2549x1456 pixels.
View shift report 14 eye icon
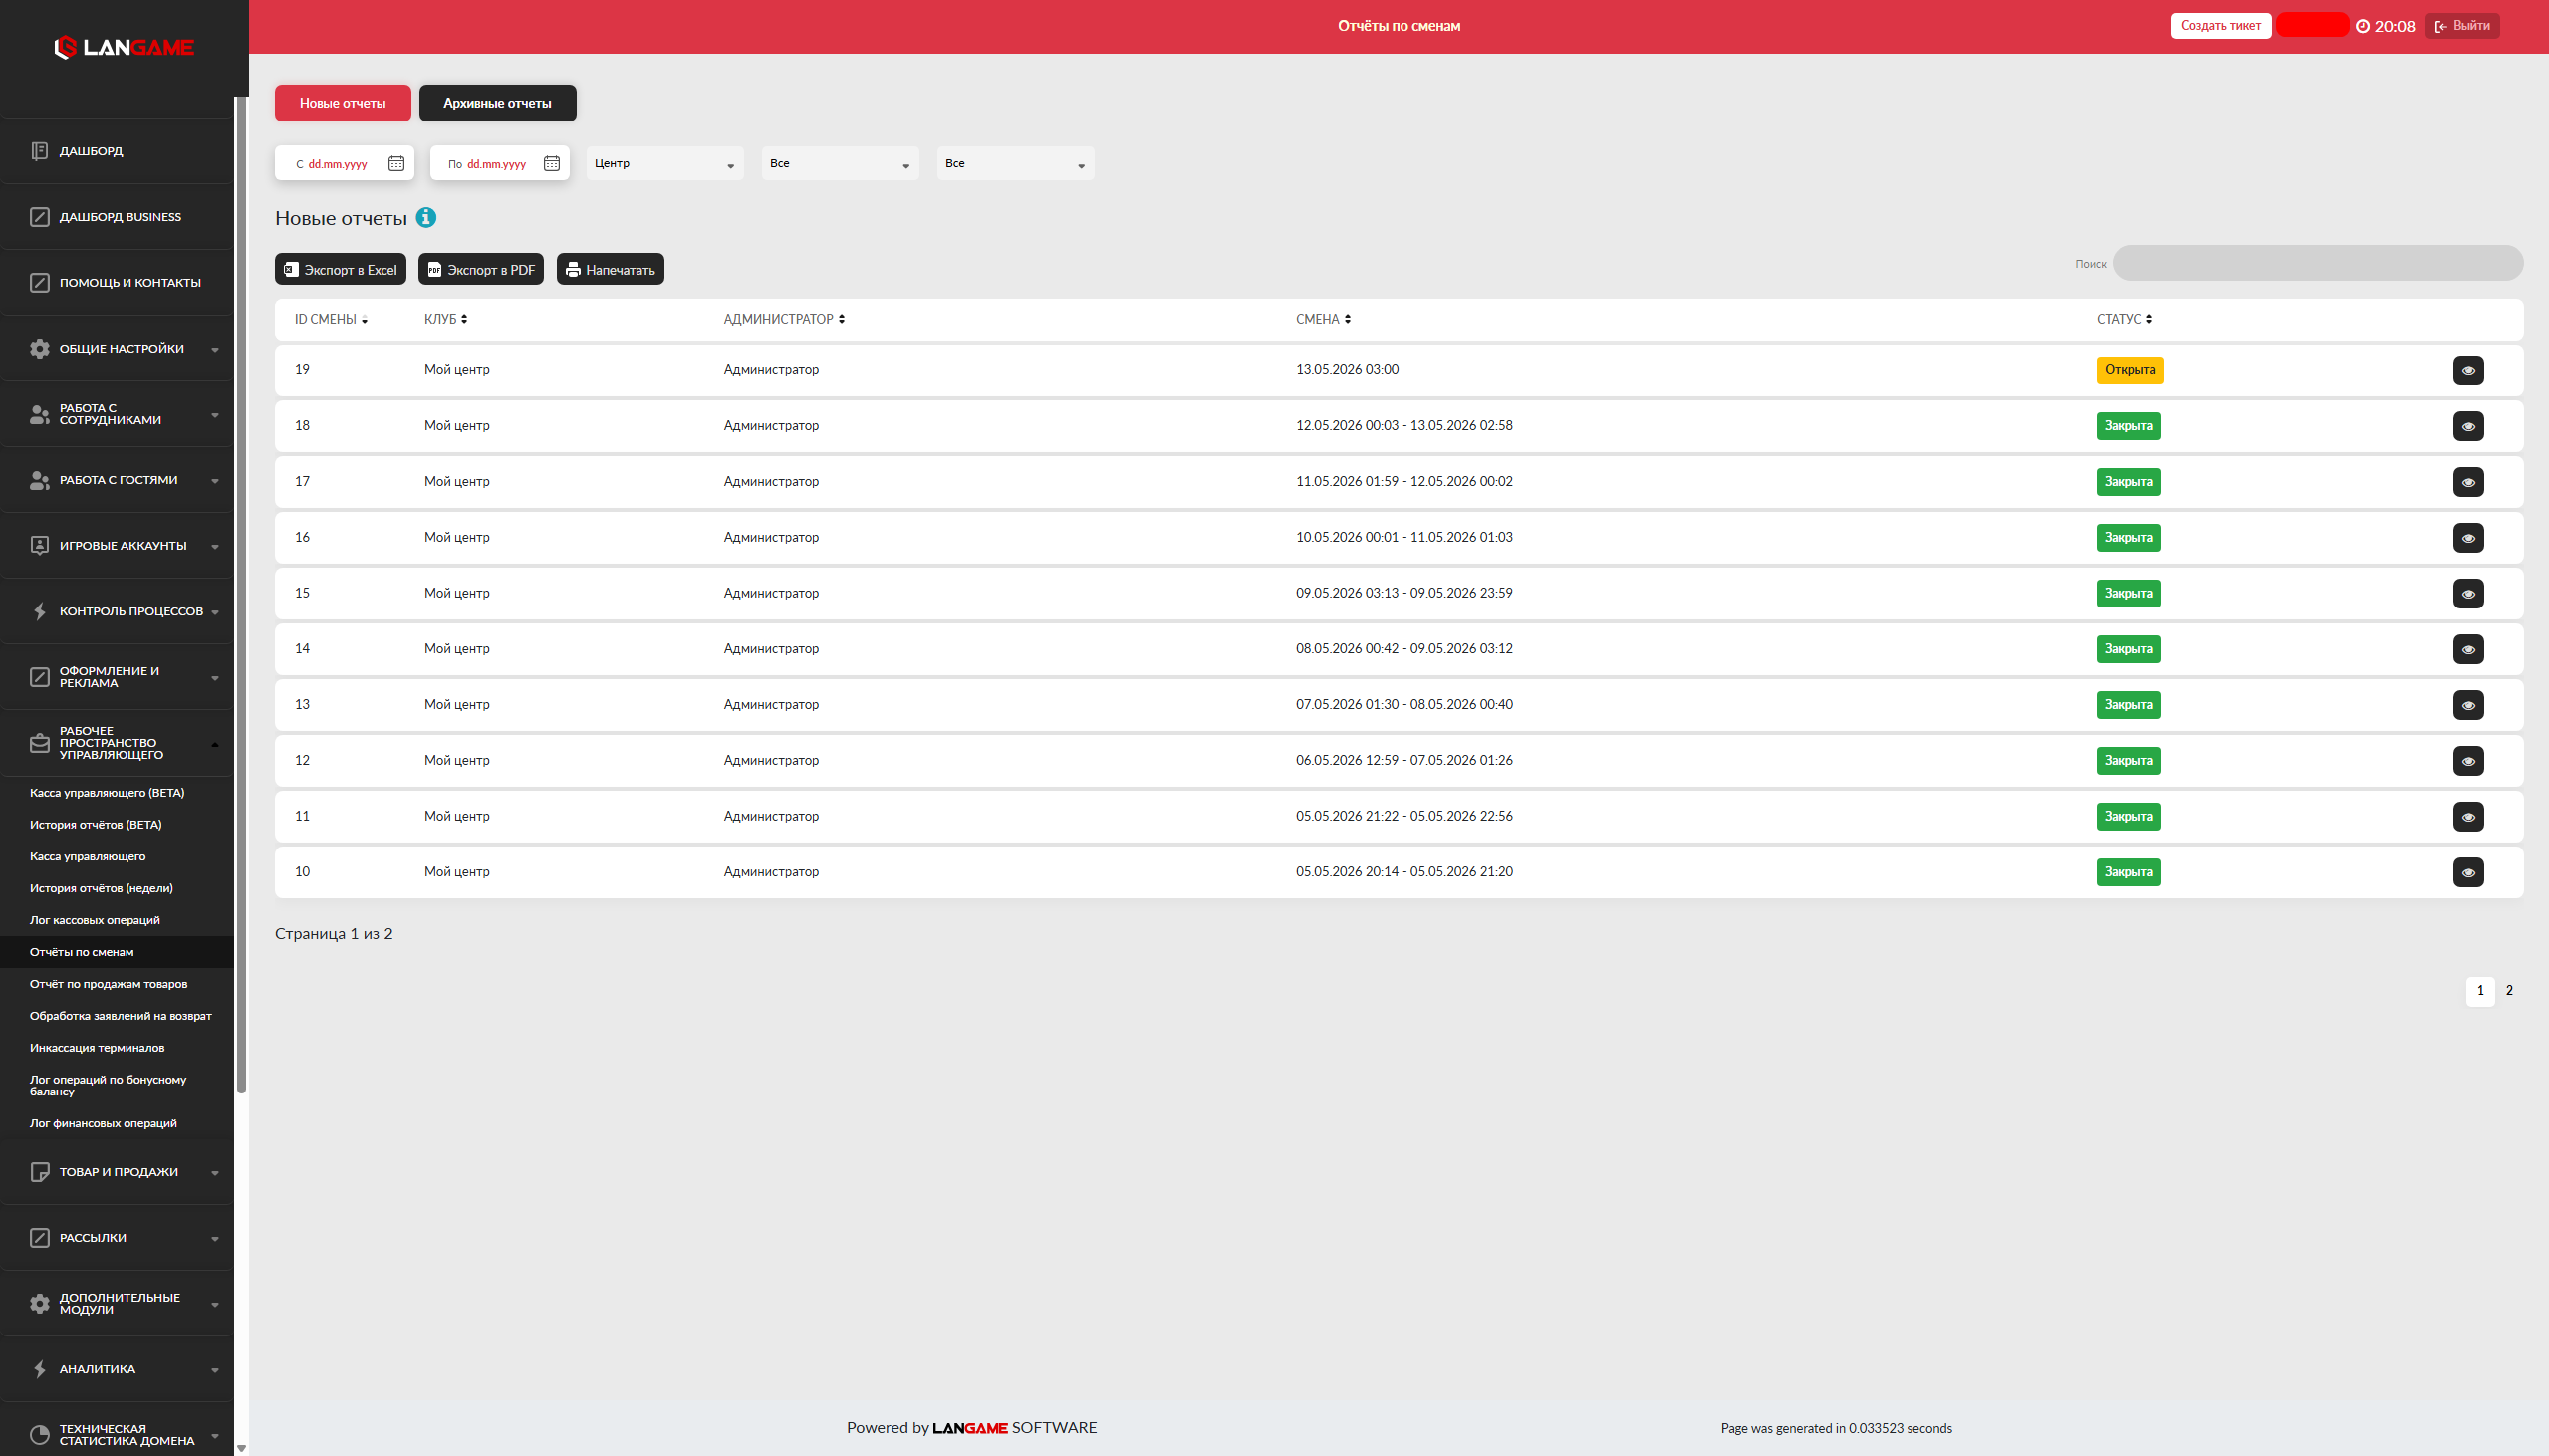point(2468,649)
